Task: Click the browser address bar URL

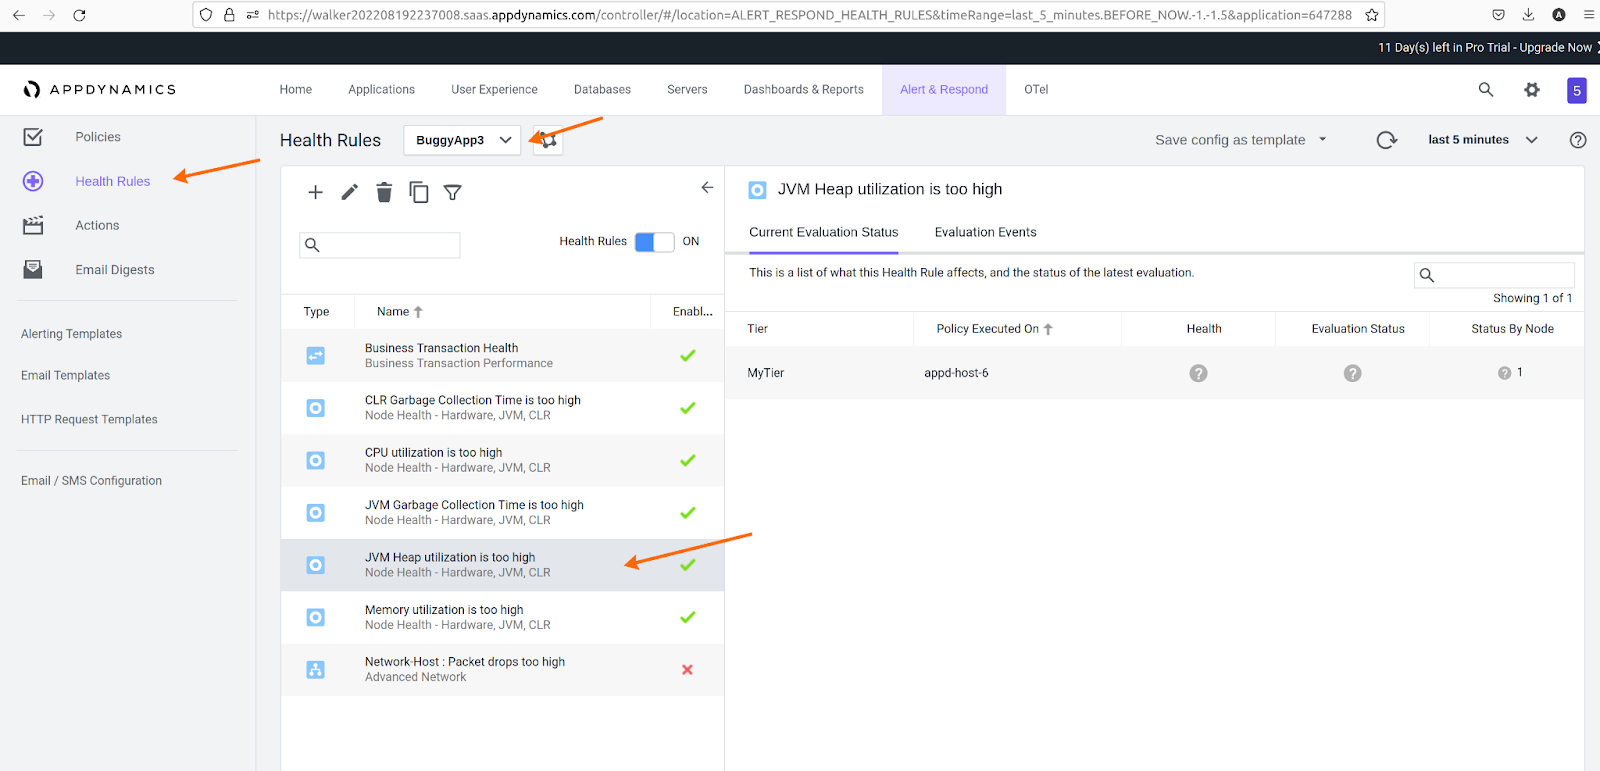Action: [810, 15]
